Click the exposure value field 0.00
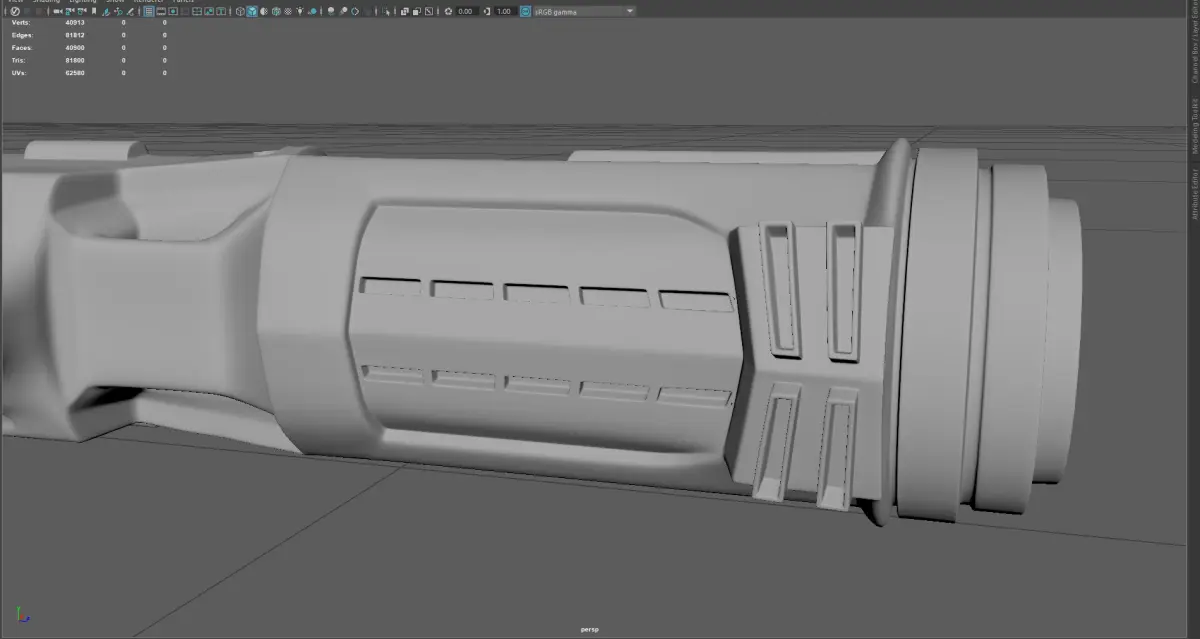 (x=465, y=11)
